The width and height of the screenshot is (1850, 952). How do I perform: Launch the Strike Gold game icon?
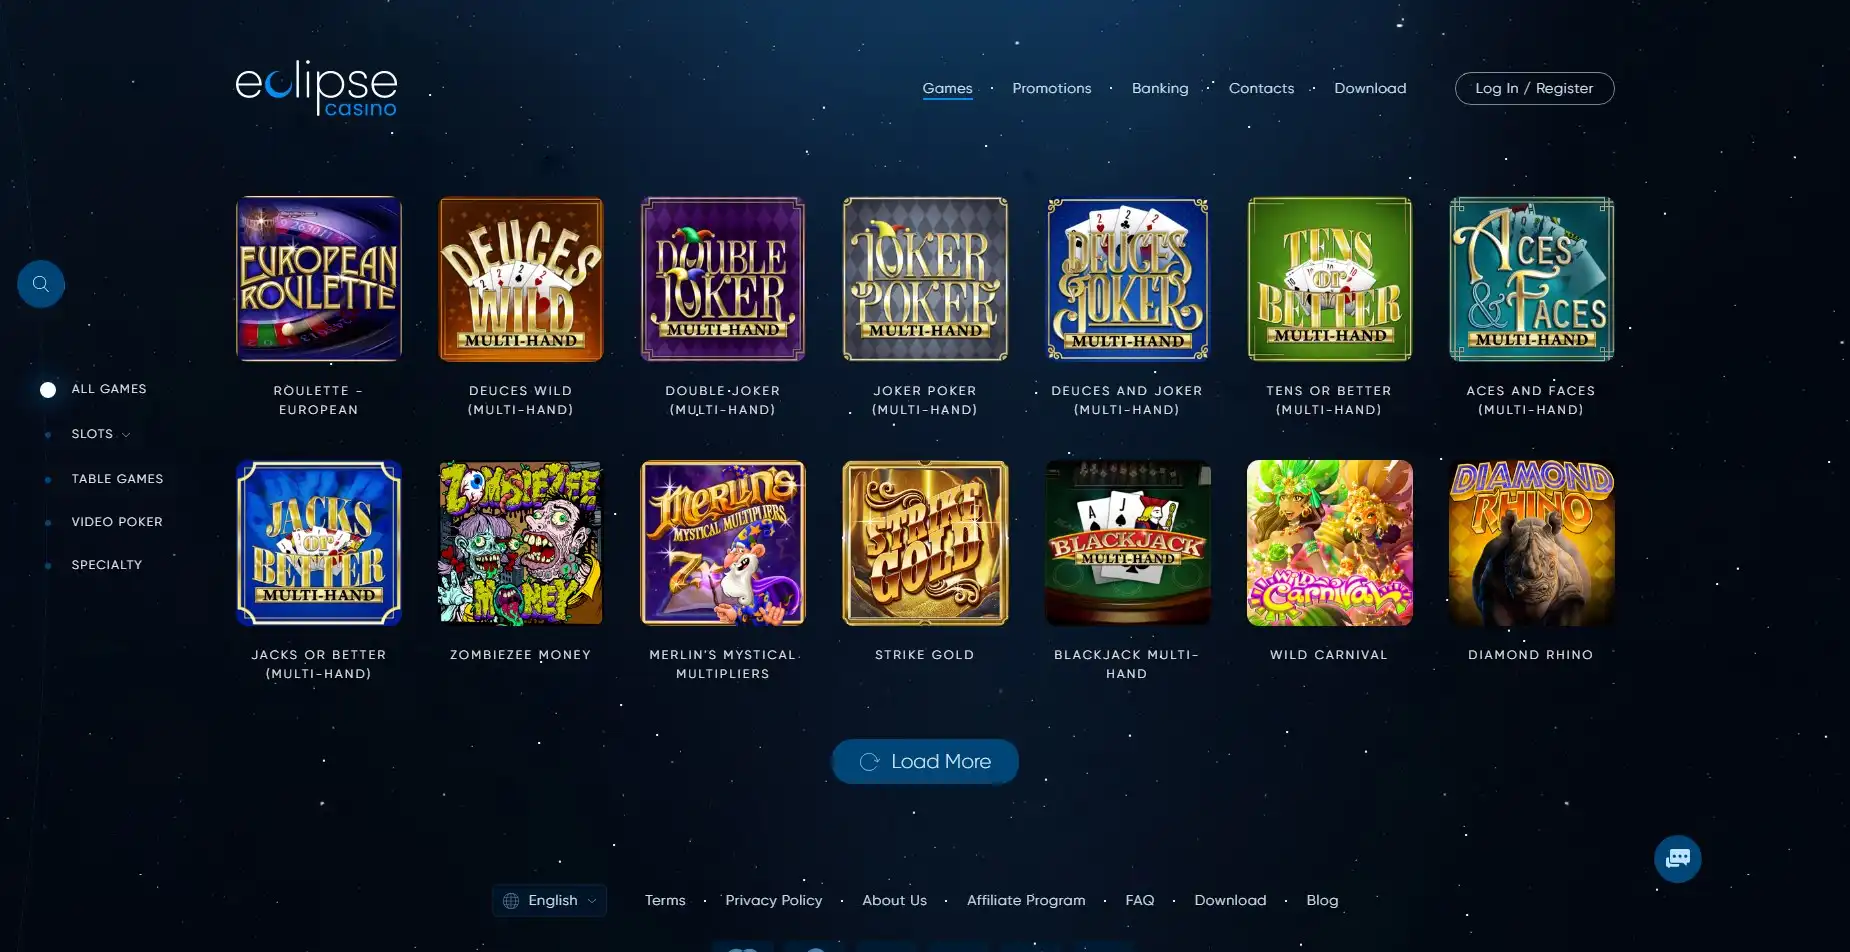click(925, 543)
